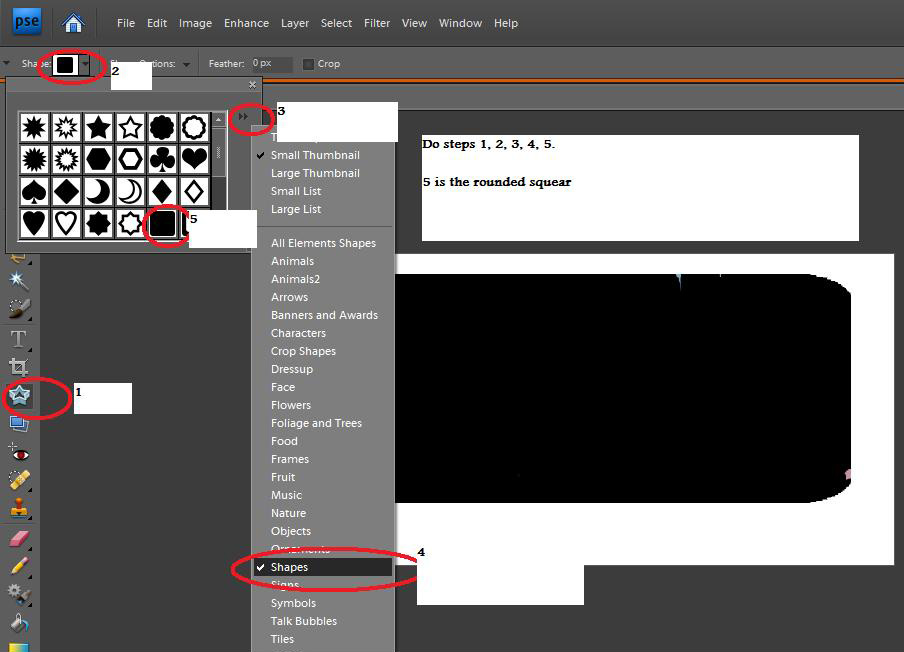
Task: Choose the Large Thumbnail view option
Action: (315, 173)
